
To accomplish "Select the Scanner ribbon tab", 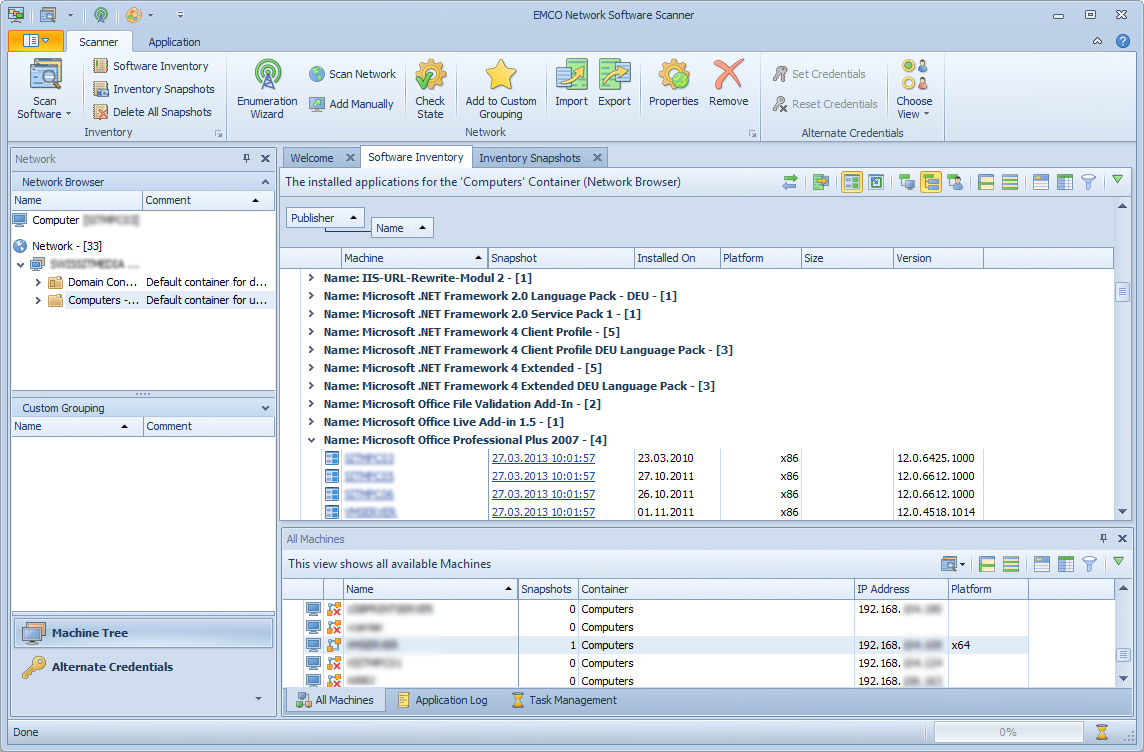I will coord(98,42).
